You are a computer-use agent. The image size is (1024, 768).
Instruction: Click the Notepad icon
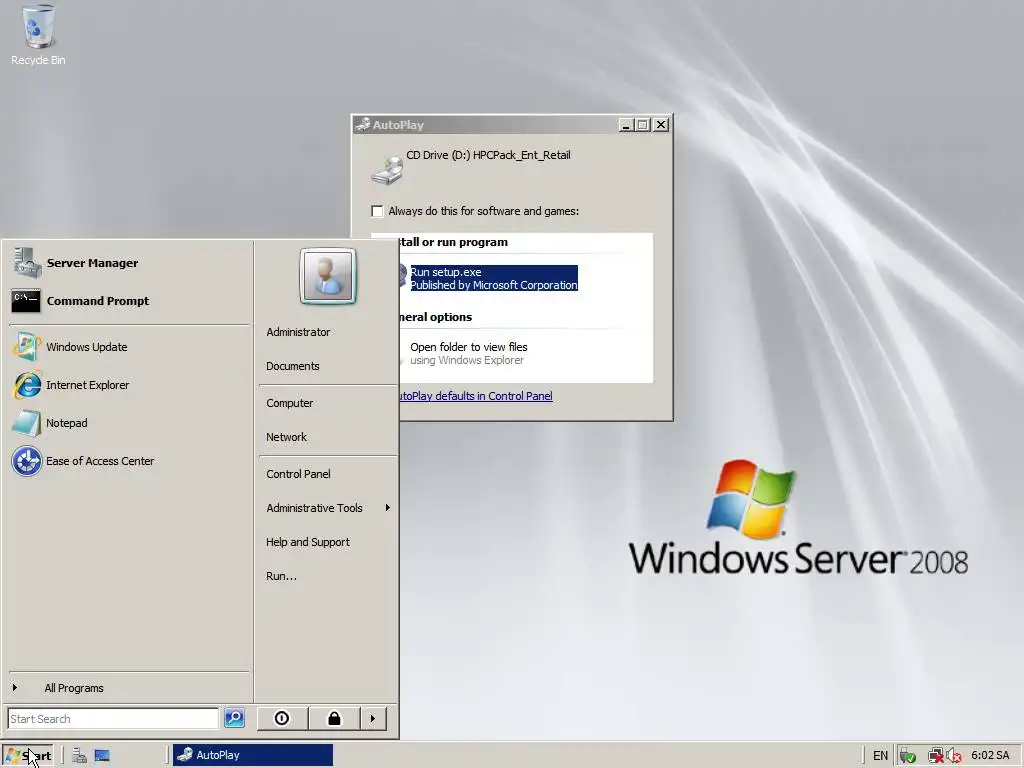click(x=26, y=423)
